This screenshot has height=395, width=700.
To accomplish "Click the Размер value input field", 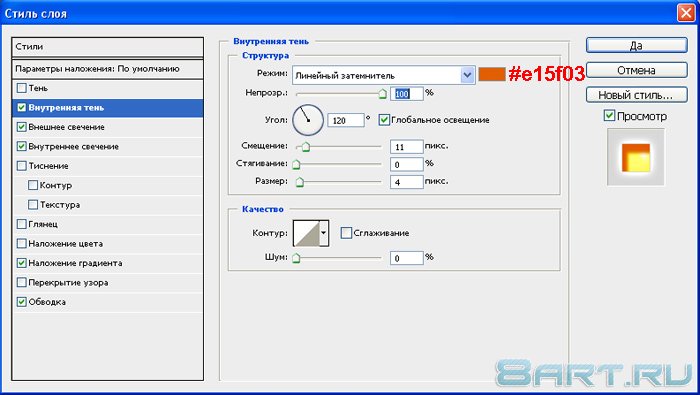I will point(406,182).
